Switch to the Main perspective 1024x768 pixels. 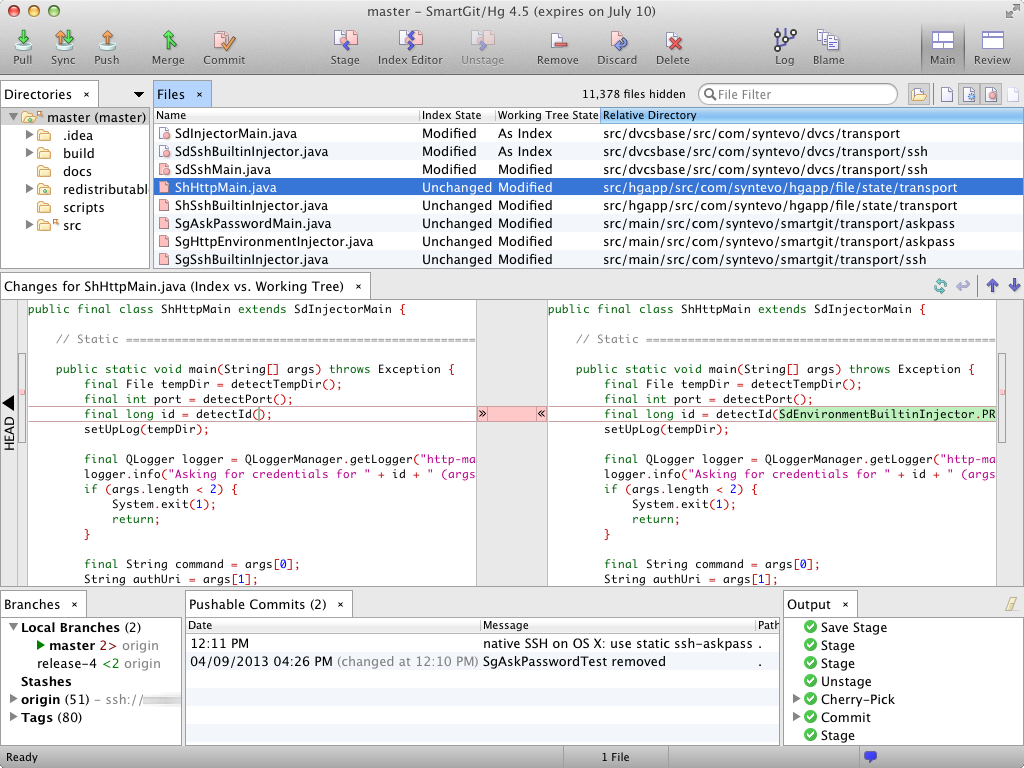point(941,46)
